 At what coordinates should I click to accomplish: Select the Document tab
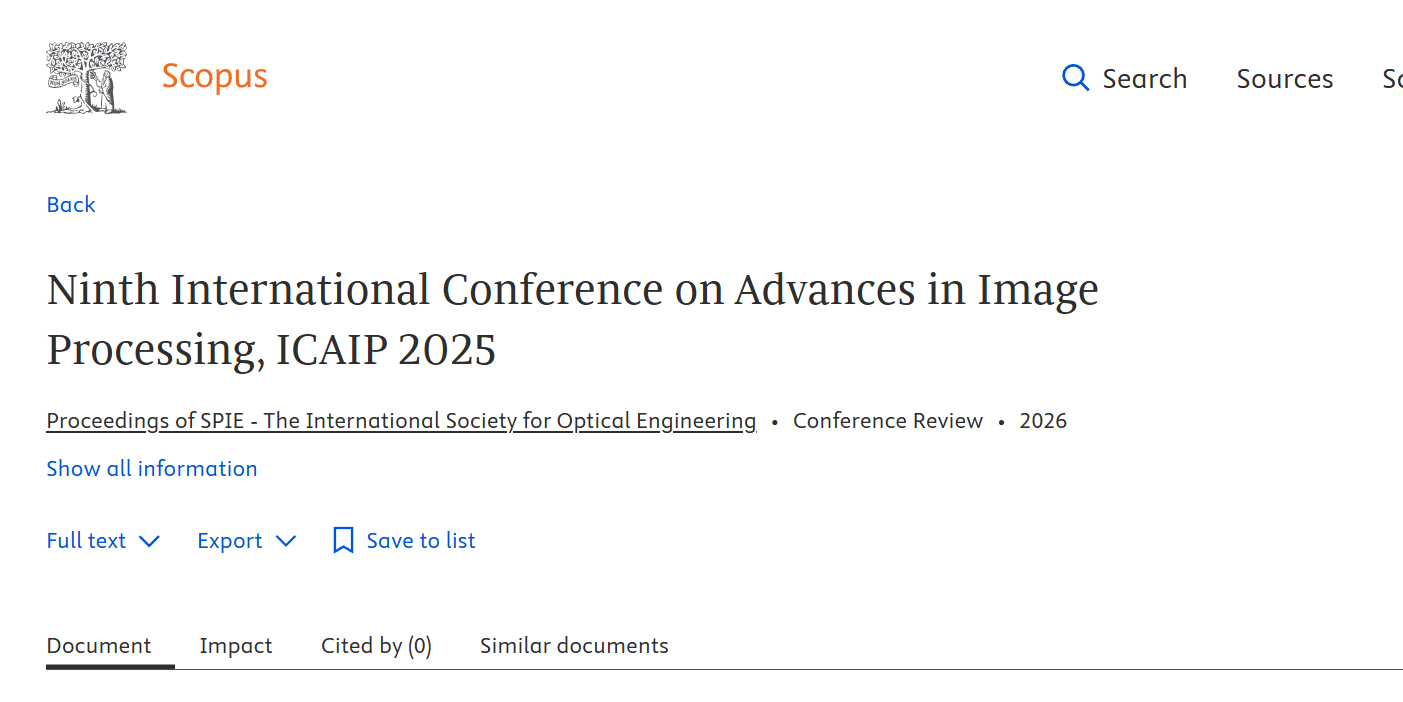99,646
